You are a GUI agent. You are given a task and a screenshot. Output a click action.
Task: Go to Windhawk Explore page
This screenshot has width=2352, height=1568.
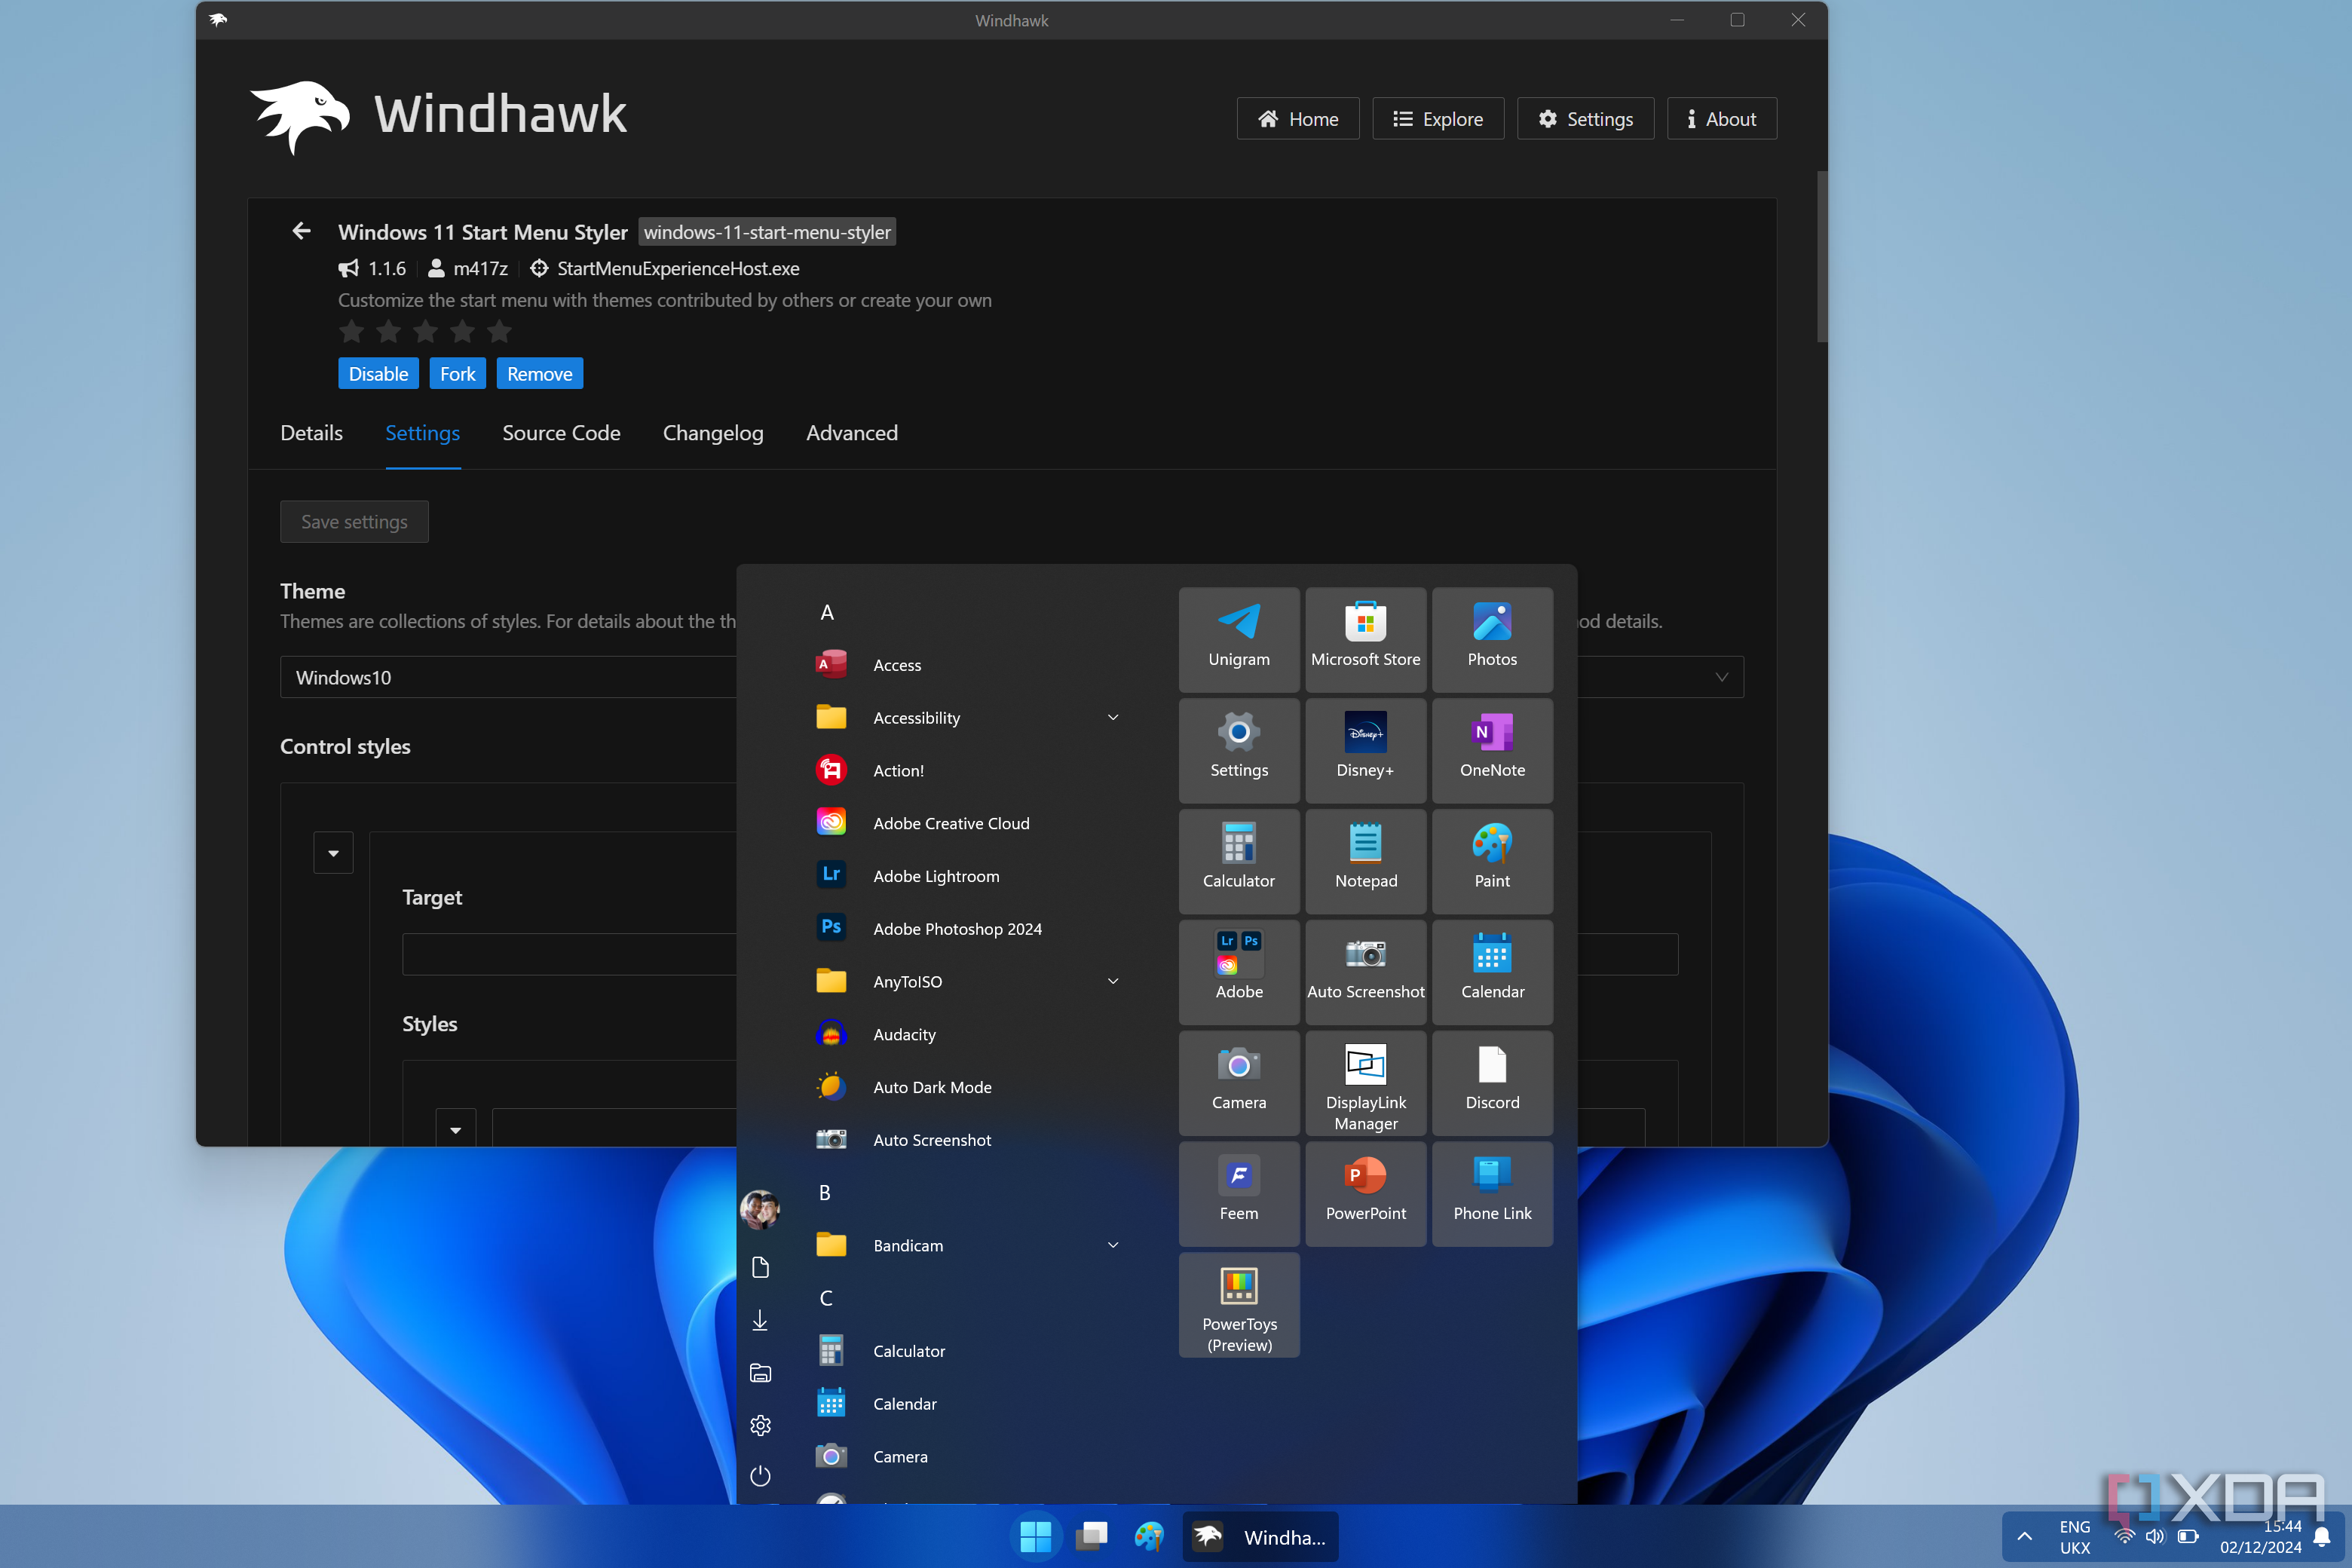[x=1438, y=119]
